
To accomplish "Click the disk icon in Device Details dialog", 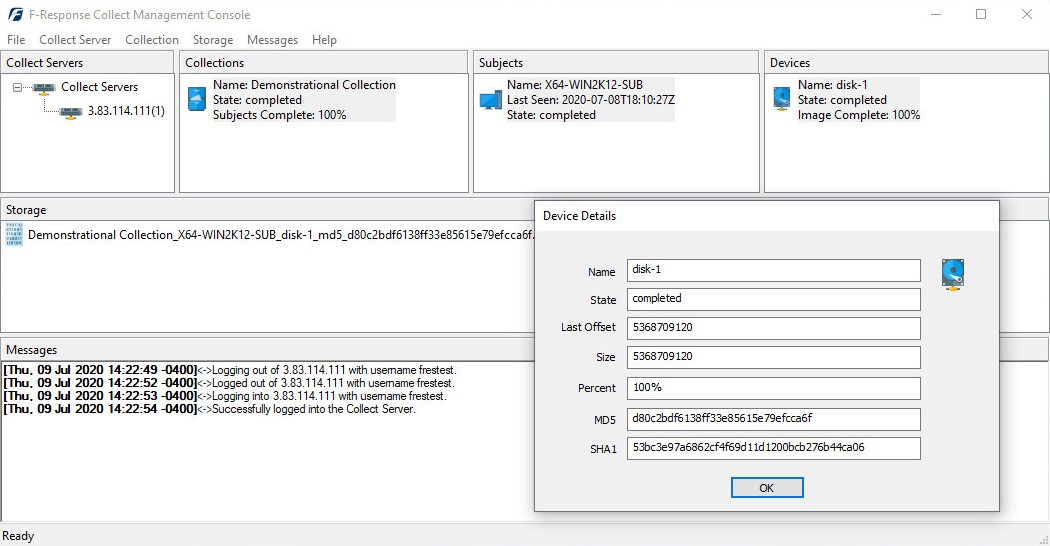I will (x=953, y=275).
